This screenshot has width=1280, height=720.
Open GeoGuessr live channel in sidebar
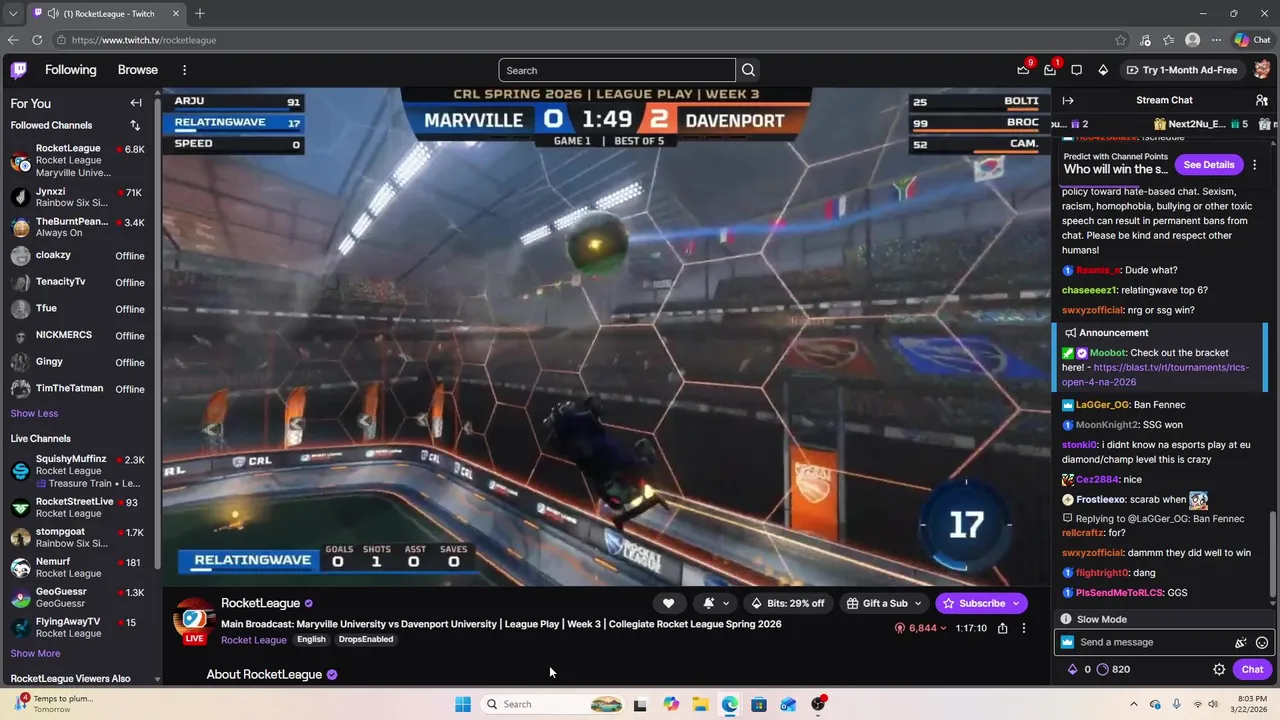78,597
